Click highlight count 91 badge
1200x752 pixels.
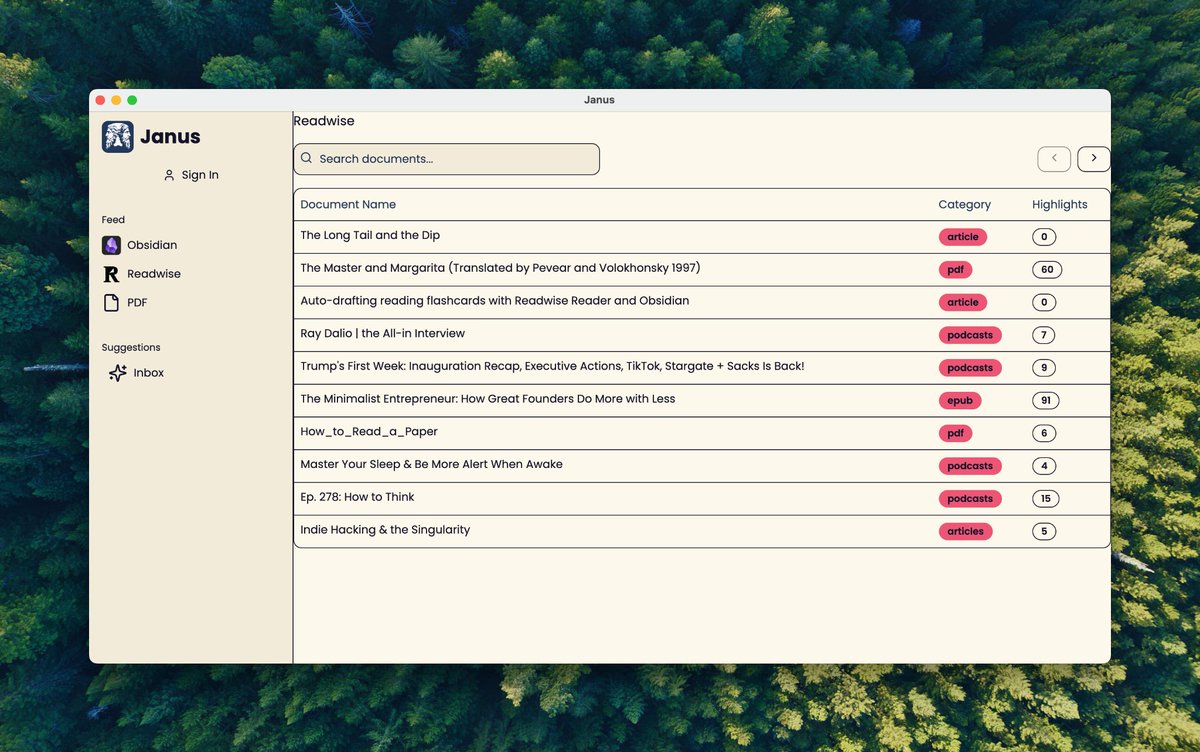[1046, 401]
